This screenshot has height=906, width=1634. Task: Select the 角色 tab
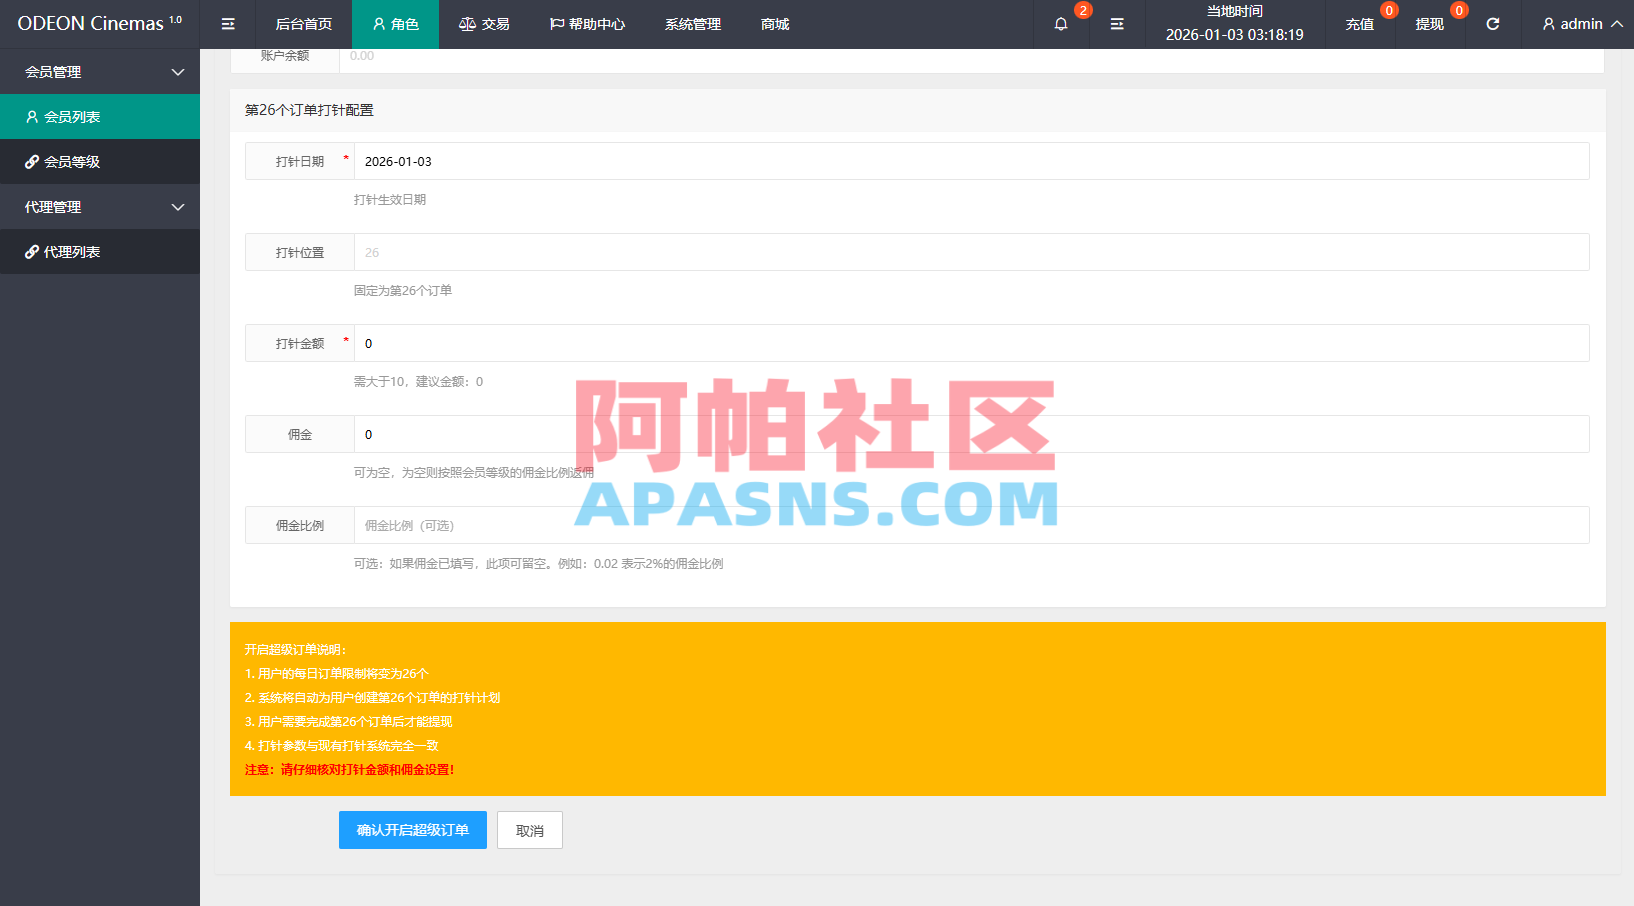[x=395, y=24]
